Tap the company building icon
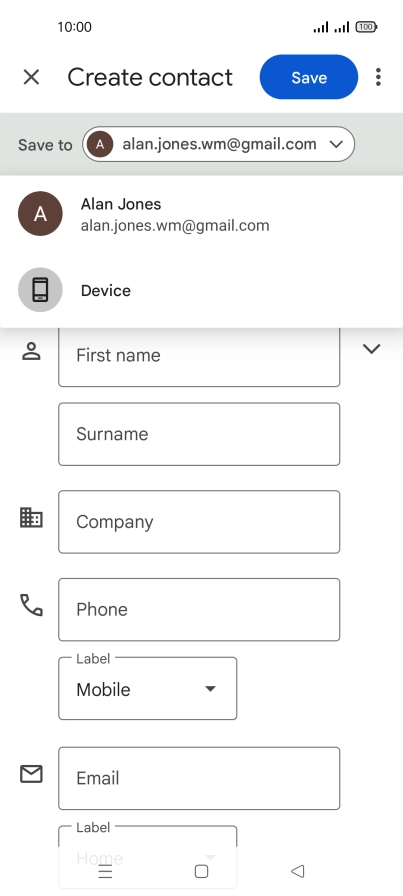 (x=31, y=518)
